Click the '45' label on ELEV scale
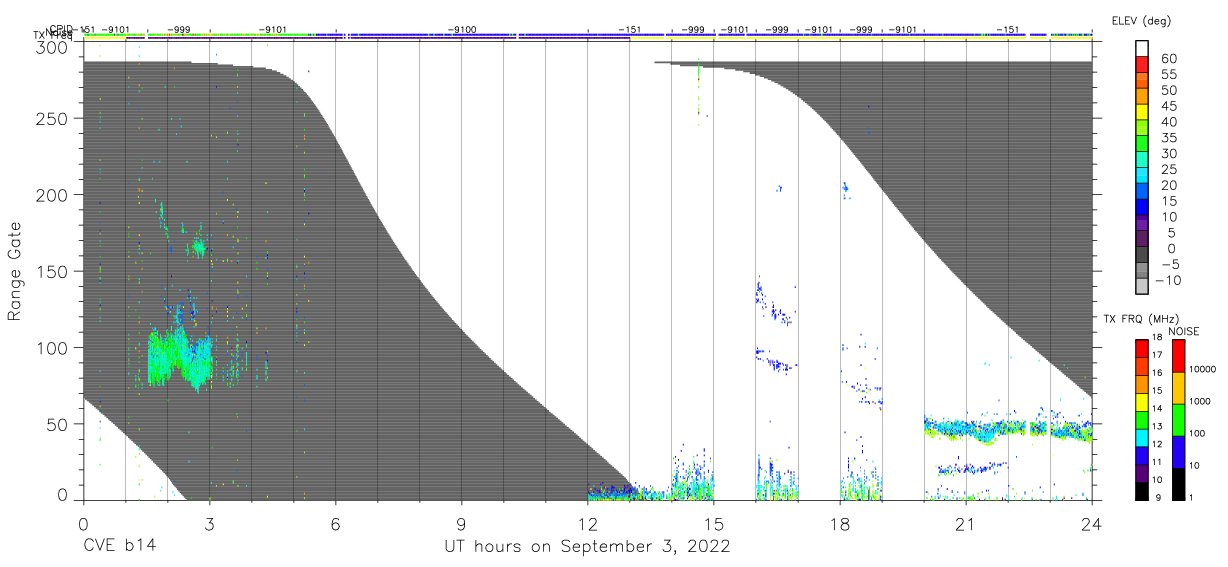Viewport: 1228px width, 567px height. pyautogui.click(x=1168, y=106)
